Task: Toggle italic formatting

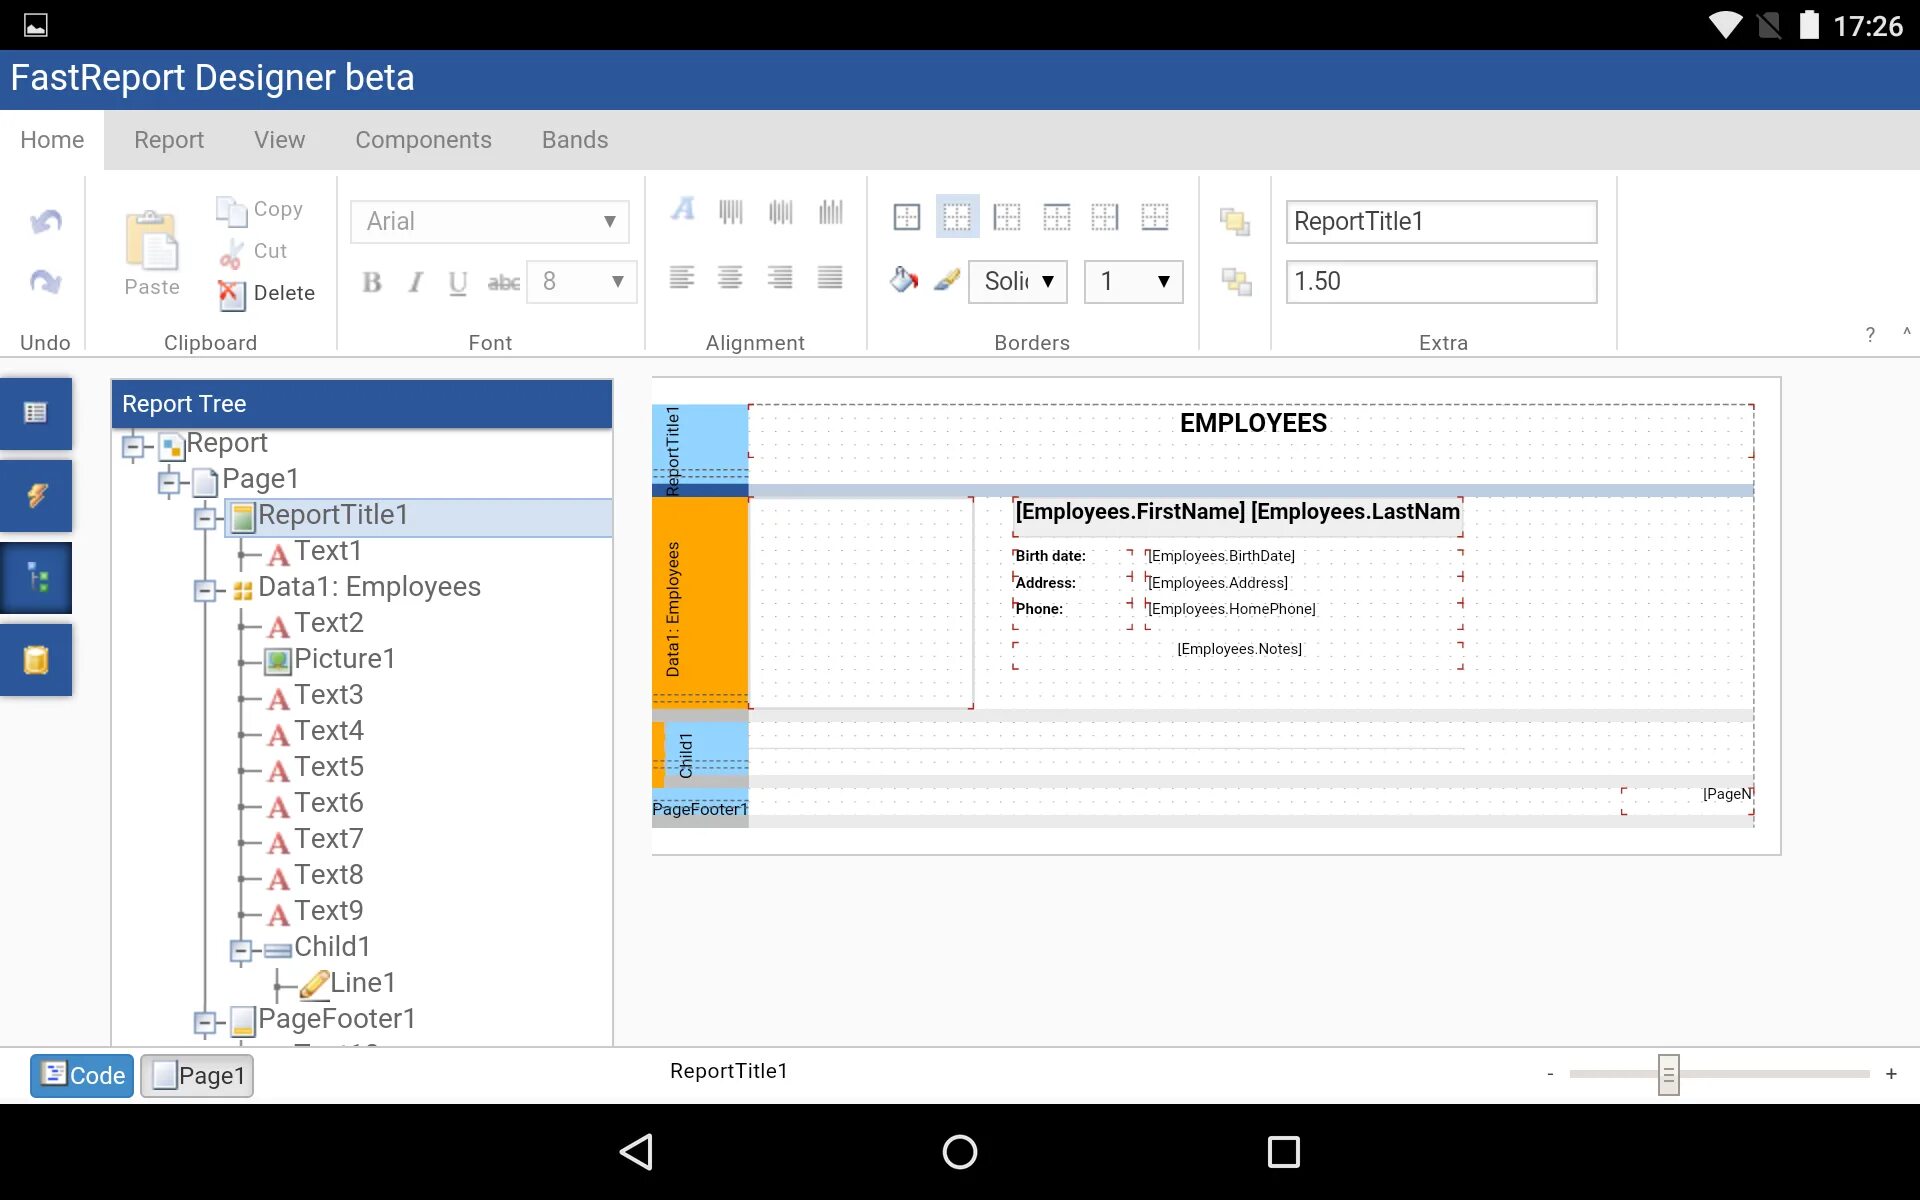Action: [x=415, y=282]
